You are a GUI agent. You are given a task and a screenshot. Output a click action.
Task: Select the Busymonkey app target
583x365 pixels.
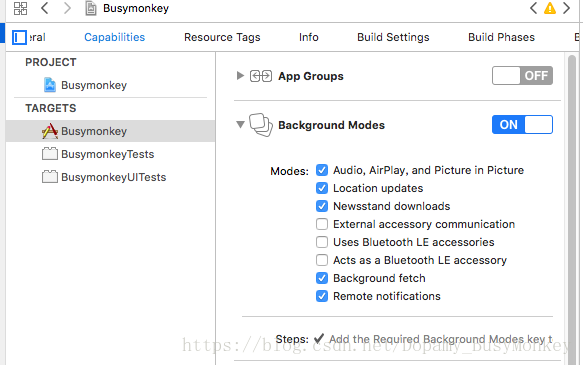pos(110,131)
